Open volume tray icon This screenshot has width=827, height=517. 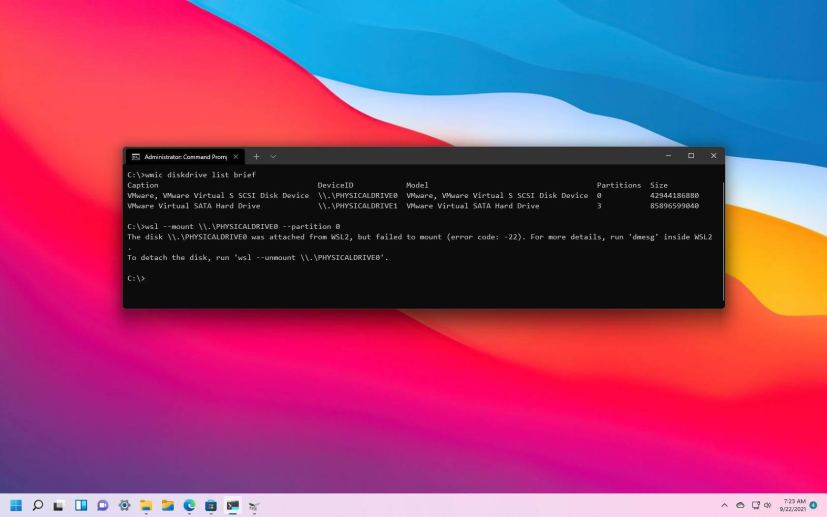[x=767, y=505]
